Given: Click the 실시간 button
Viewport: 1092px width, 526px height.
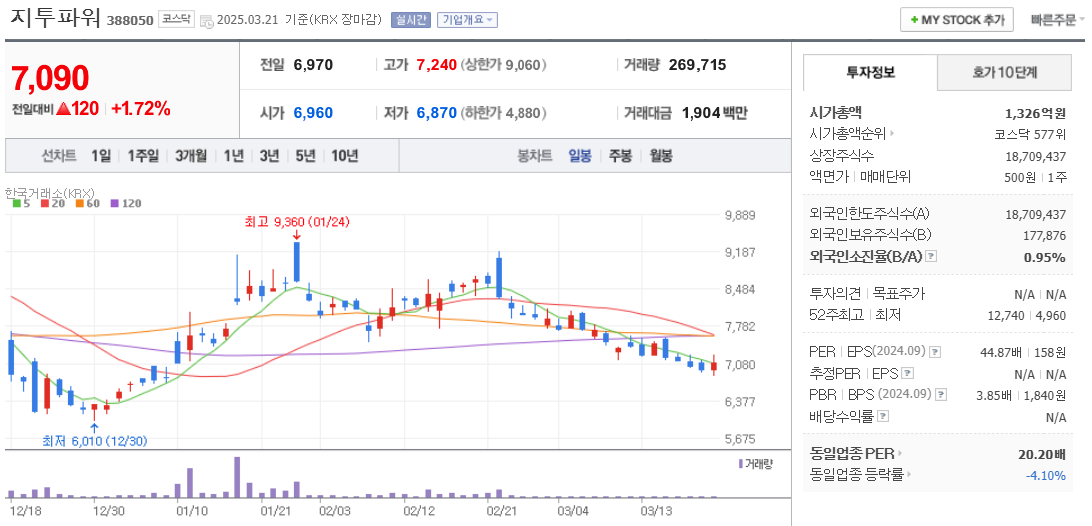Looking at the screenshot, I should [x=412, y=20].
